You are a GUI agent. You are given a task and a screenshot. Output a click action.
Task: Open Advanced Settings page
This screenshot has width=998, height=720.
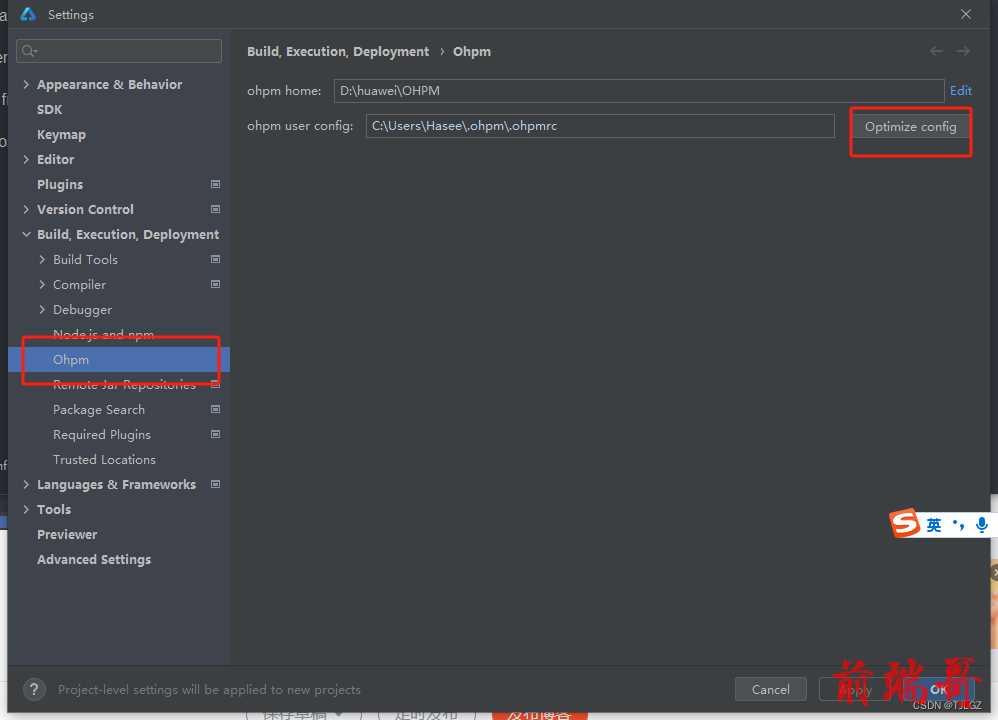coord(94,560)
